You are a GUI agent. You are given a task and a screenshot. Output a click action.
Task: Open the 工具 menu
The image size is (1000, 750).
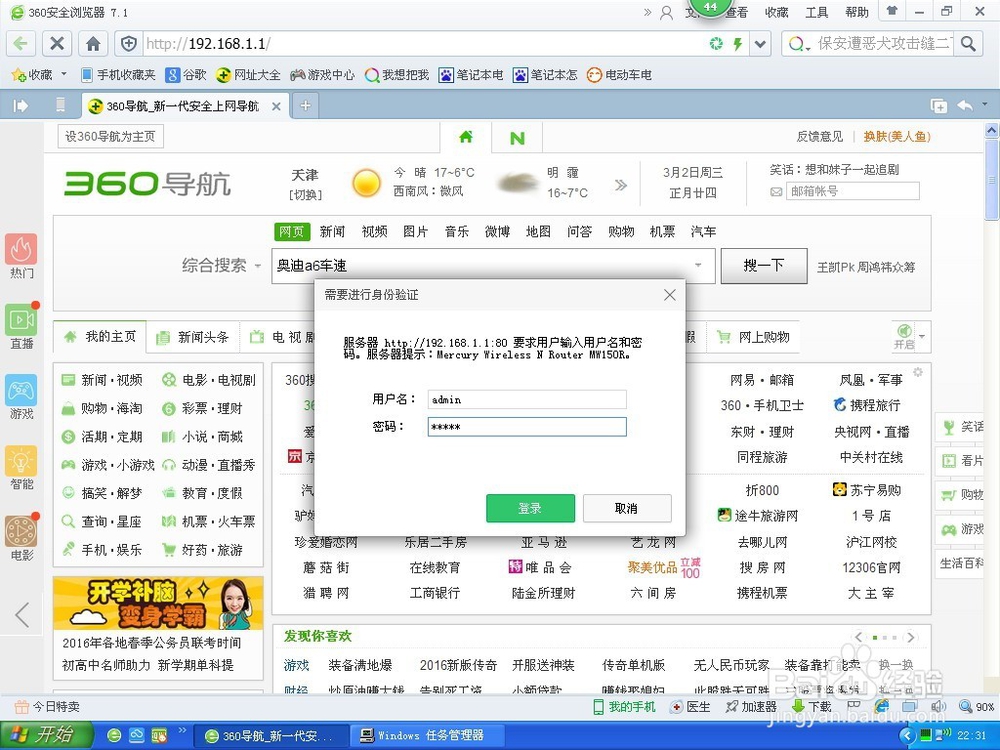[x=816, y=12]
